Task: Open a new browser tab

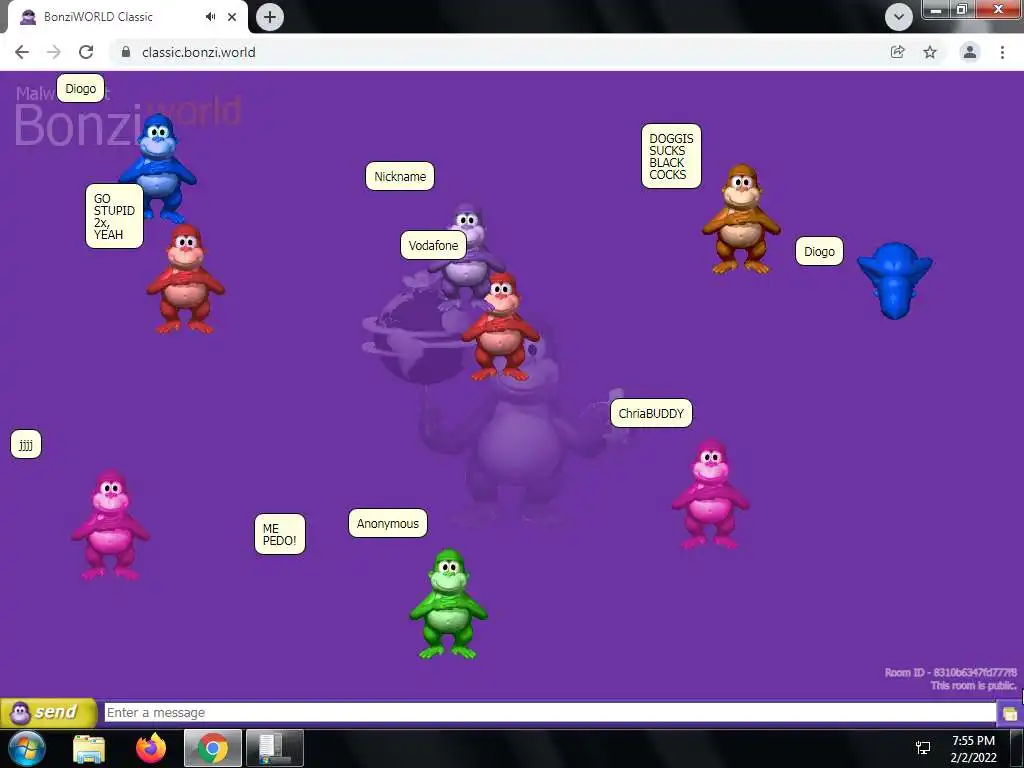Action: [270, 17]
